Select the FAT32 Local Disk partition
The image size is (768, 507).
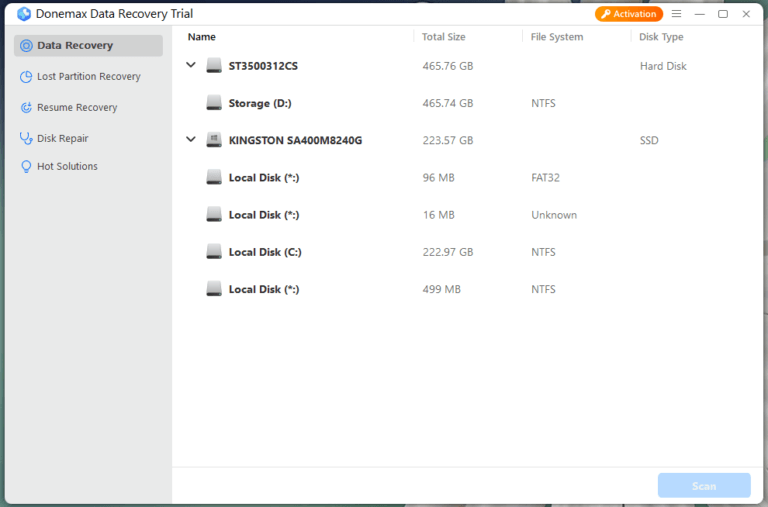468,177
